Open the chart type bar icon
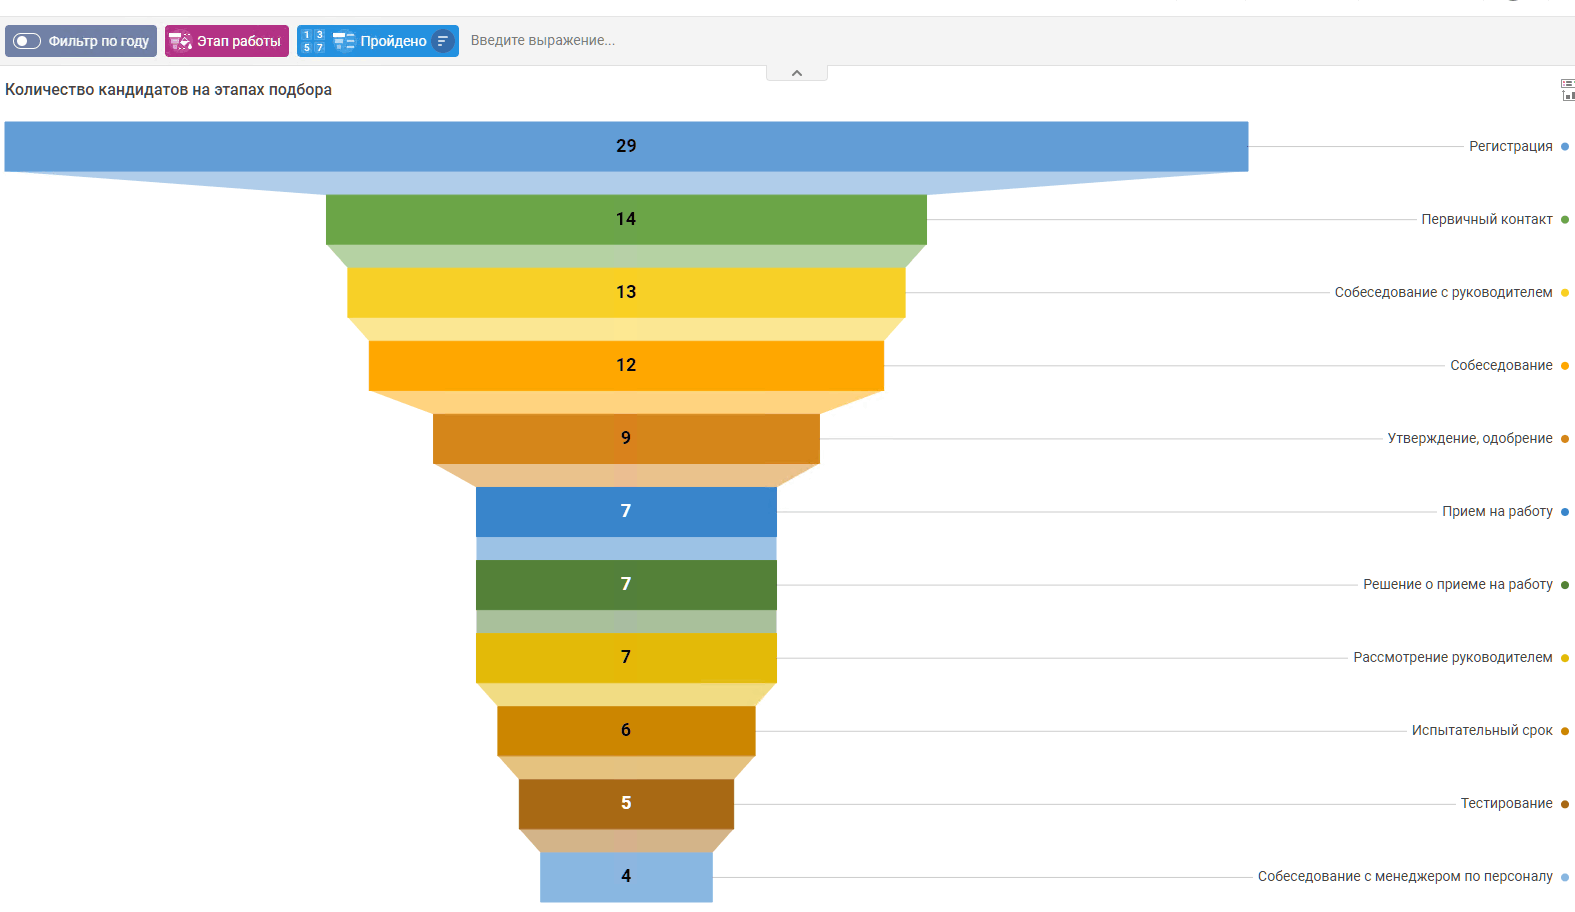 point(1568,96)
